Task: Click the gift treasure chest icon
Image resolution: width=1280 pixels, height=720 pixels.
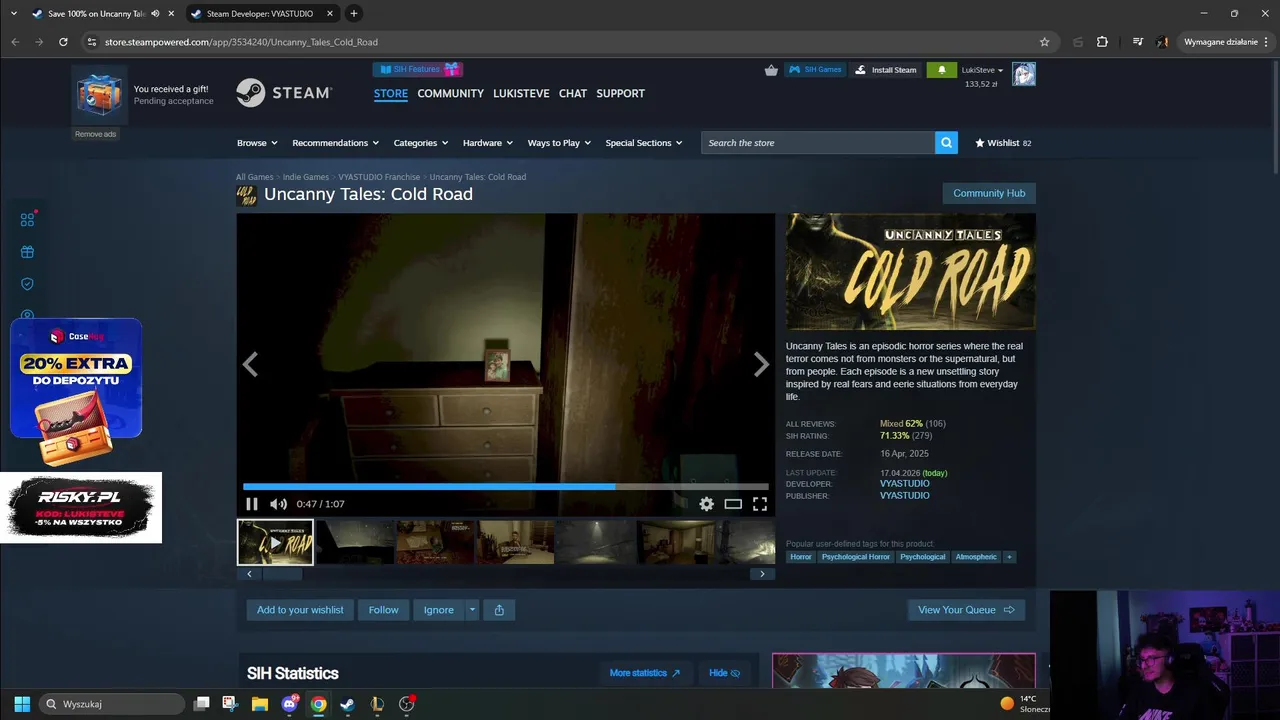Action: 99,95
